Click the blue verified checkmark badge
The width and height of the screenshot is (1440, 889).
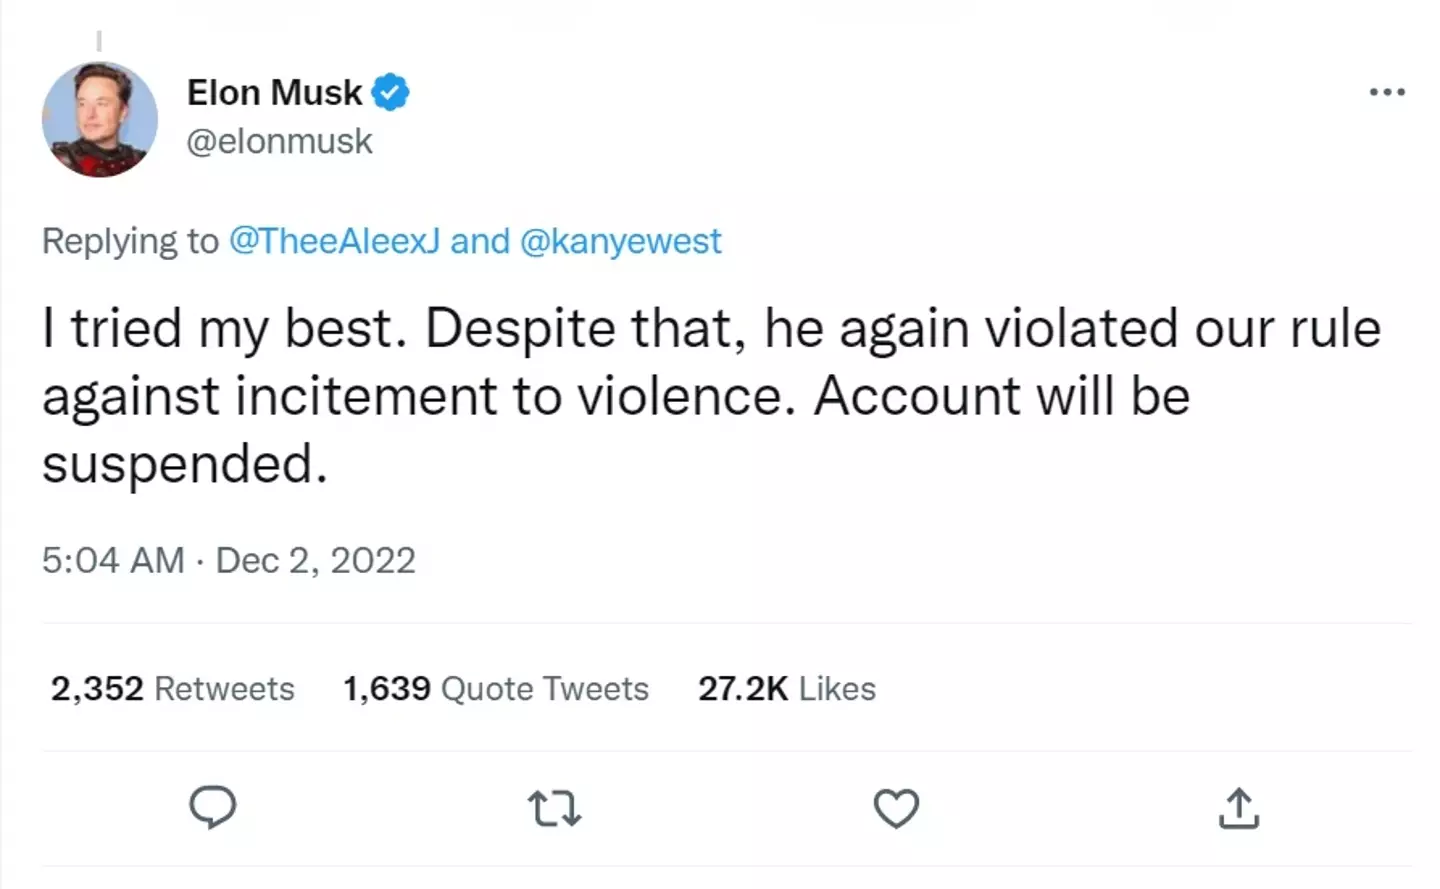coord(390,92)
